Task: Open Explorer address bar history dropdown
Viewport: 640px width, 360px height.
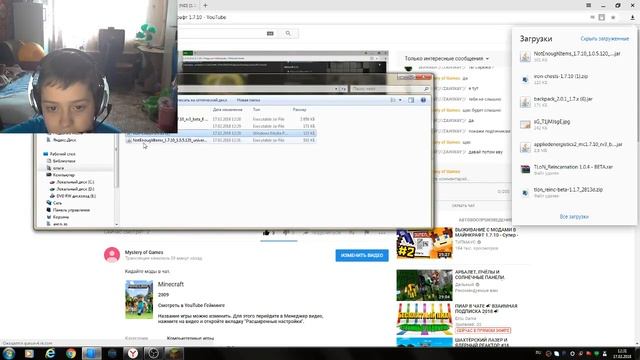Action: (x=336, y=89)
